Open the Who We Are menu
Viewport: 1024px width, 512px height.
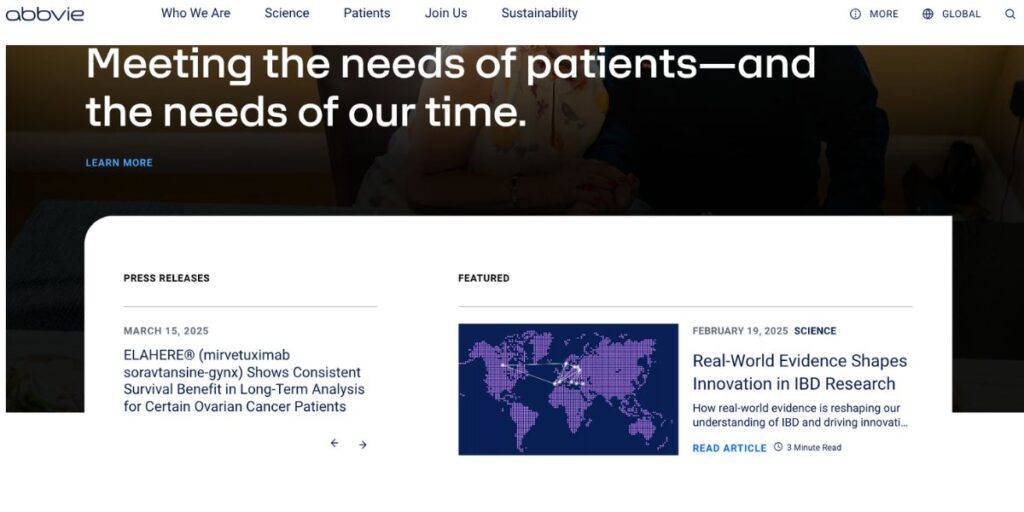(x=195, y=13)
